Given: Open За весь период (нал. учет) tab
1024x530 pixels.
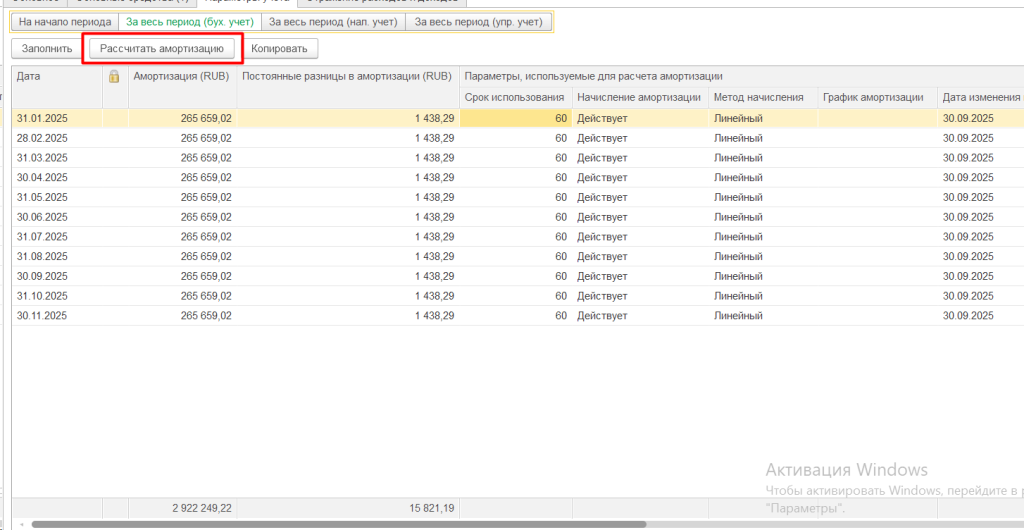Looking at the screenshot, I should click(x=333, y=21).
